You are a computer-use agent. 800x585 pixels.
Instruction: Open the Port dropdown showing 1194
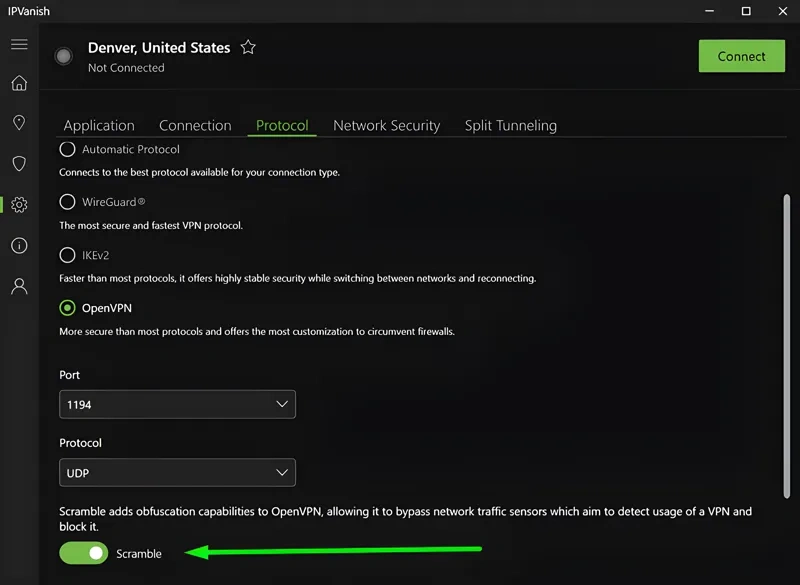(178, 404)
